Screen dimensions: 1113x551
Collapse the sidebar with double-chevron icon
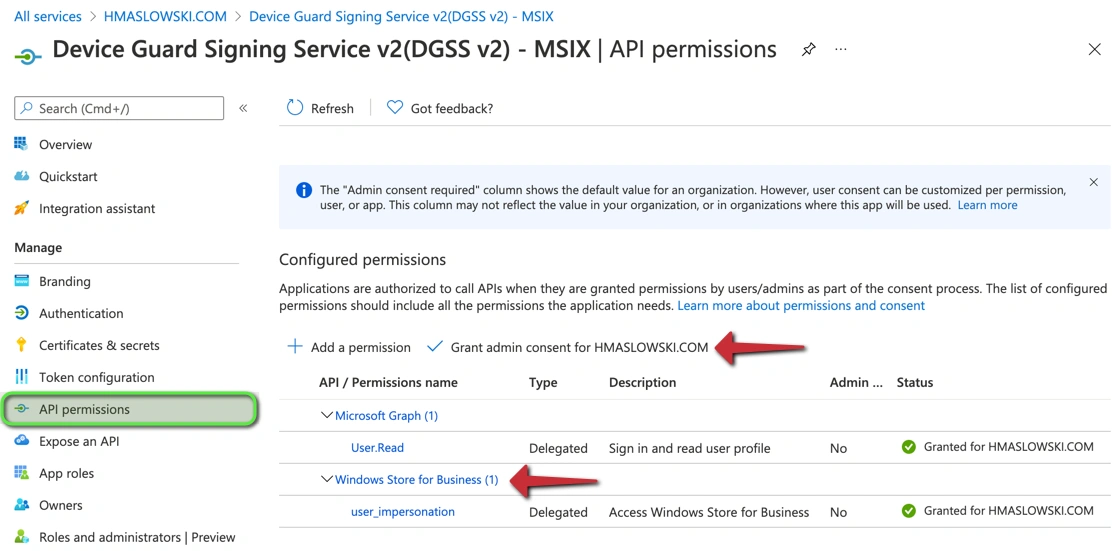click(x=243, y=108)
